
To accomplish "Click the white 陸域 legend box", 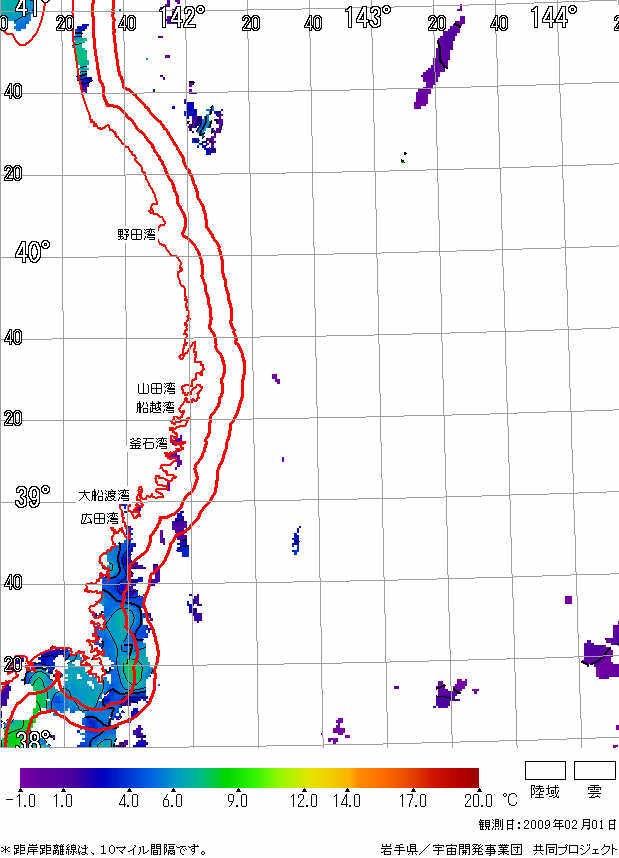I will pos(545,770).
